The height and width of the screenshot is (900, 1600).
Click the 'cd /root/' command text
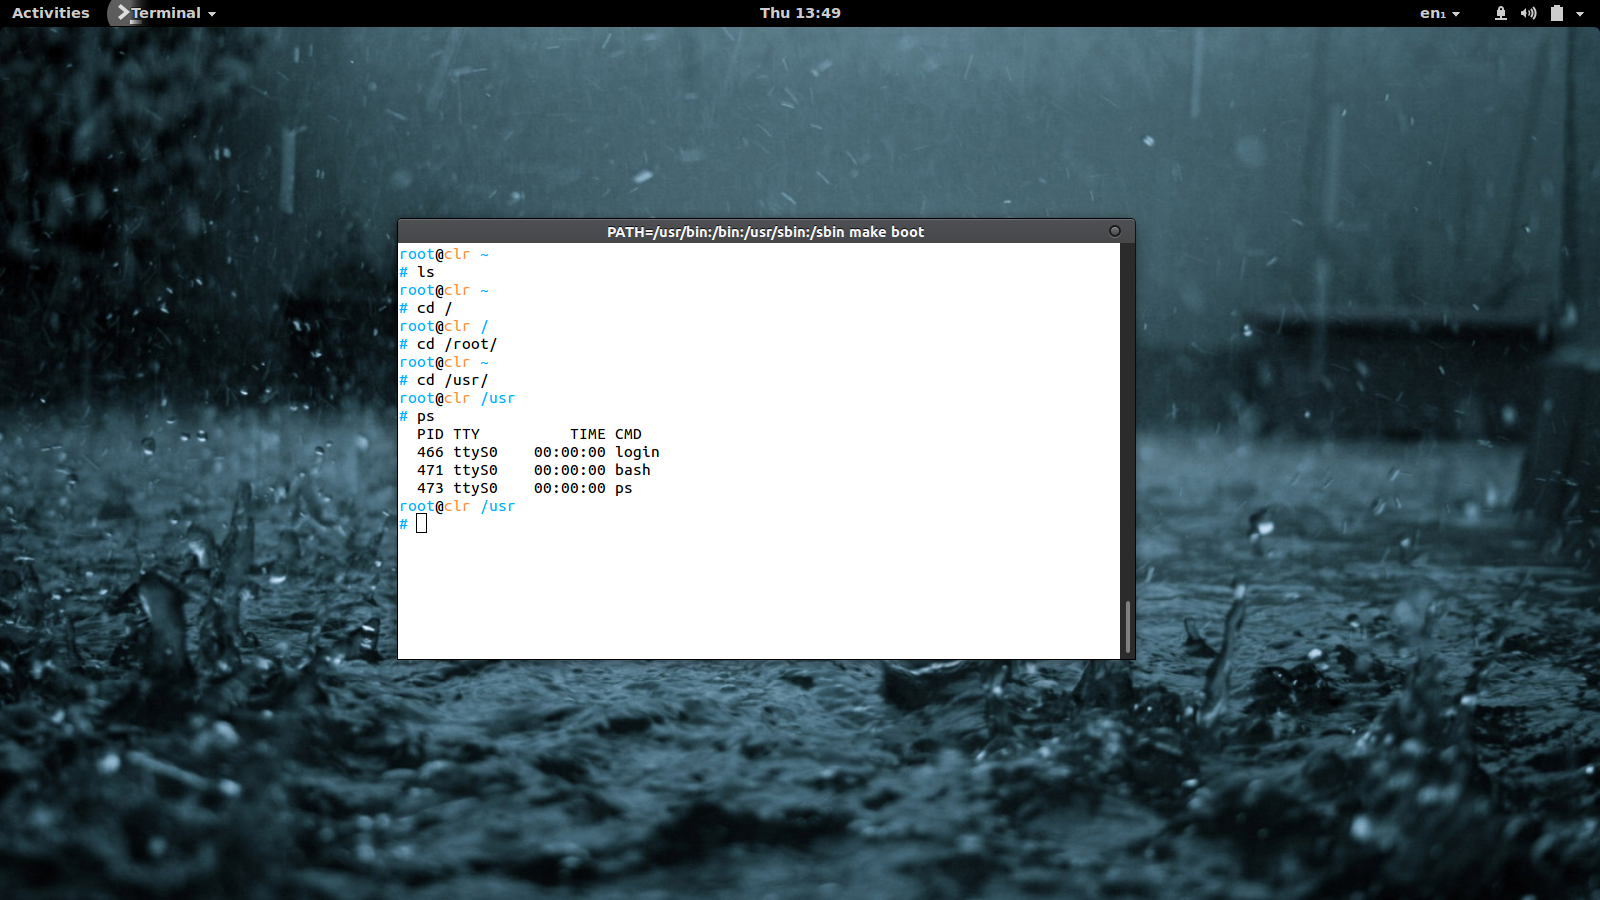click(457, 344)
